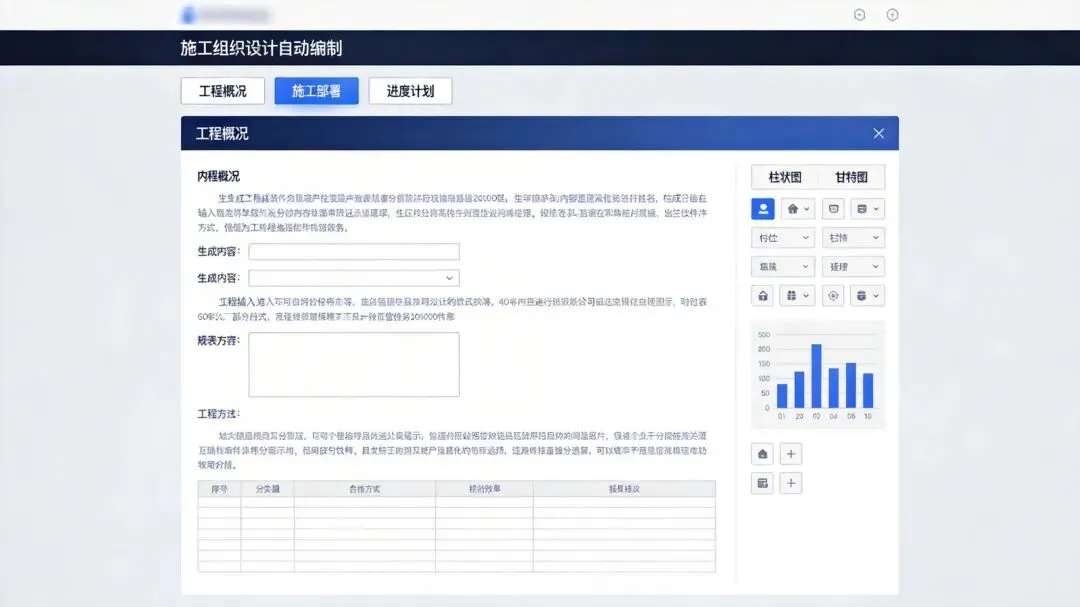1080x607 pixels.
Task: Click the 施工组织设计自动编制 page title
Action: tap(261, 48)
